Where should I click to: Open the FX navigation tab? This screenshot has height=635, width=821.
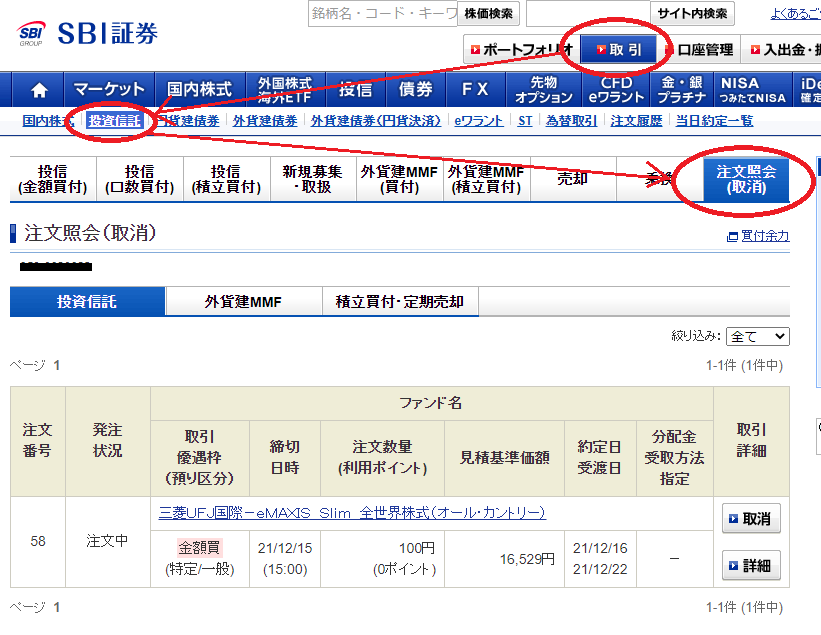click(x=475, y=90)
